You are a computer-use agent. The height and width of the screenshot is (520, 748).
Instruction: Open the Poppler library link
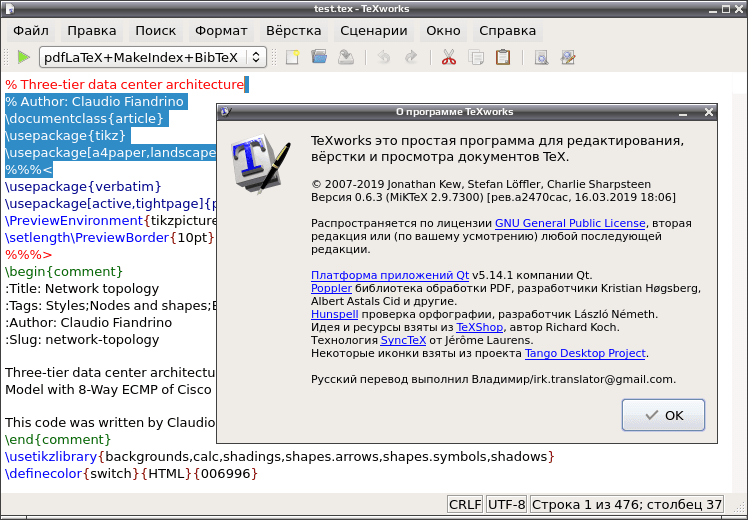click(331, 288)
